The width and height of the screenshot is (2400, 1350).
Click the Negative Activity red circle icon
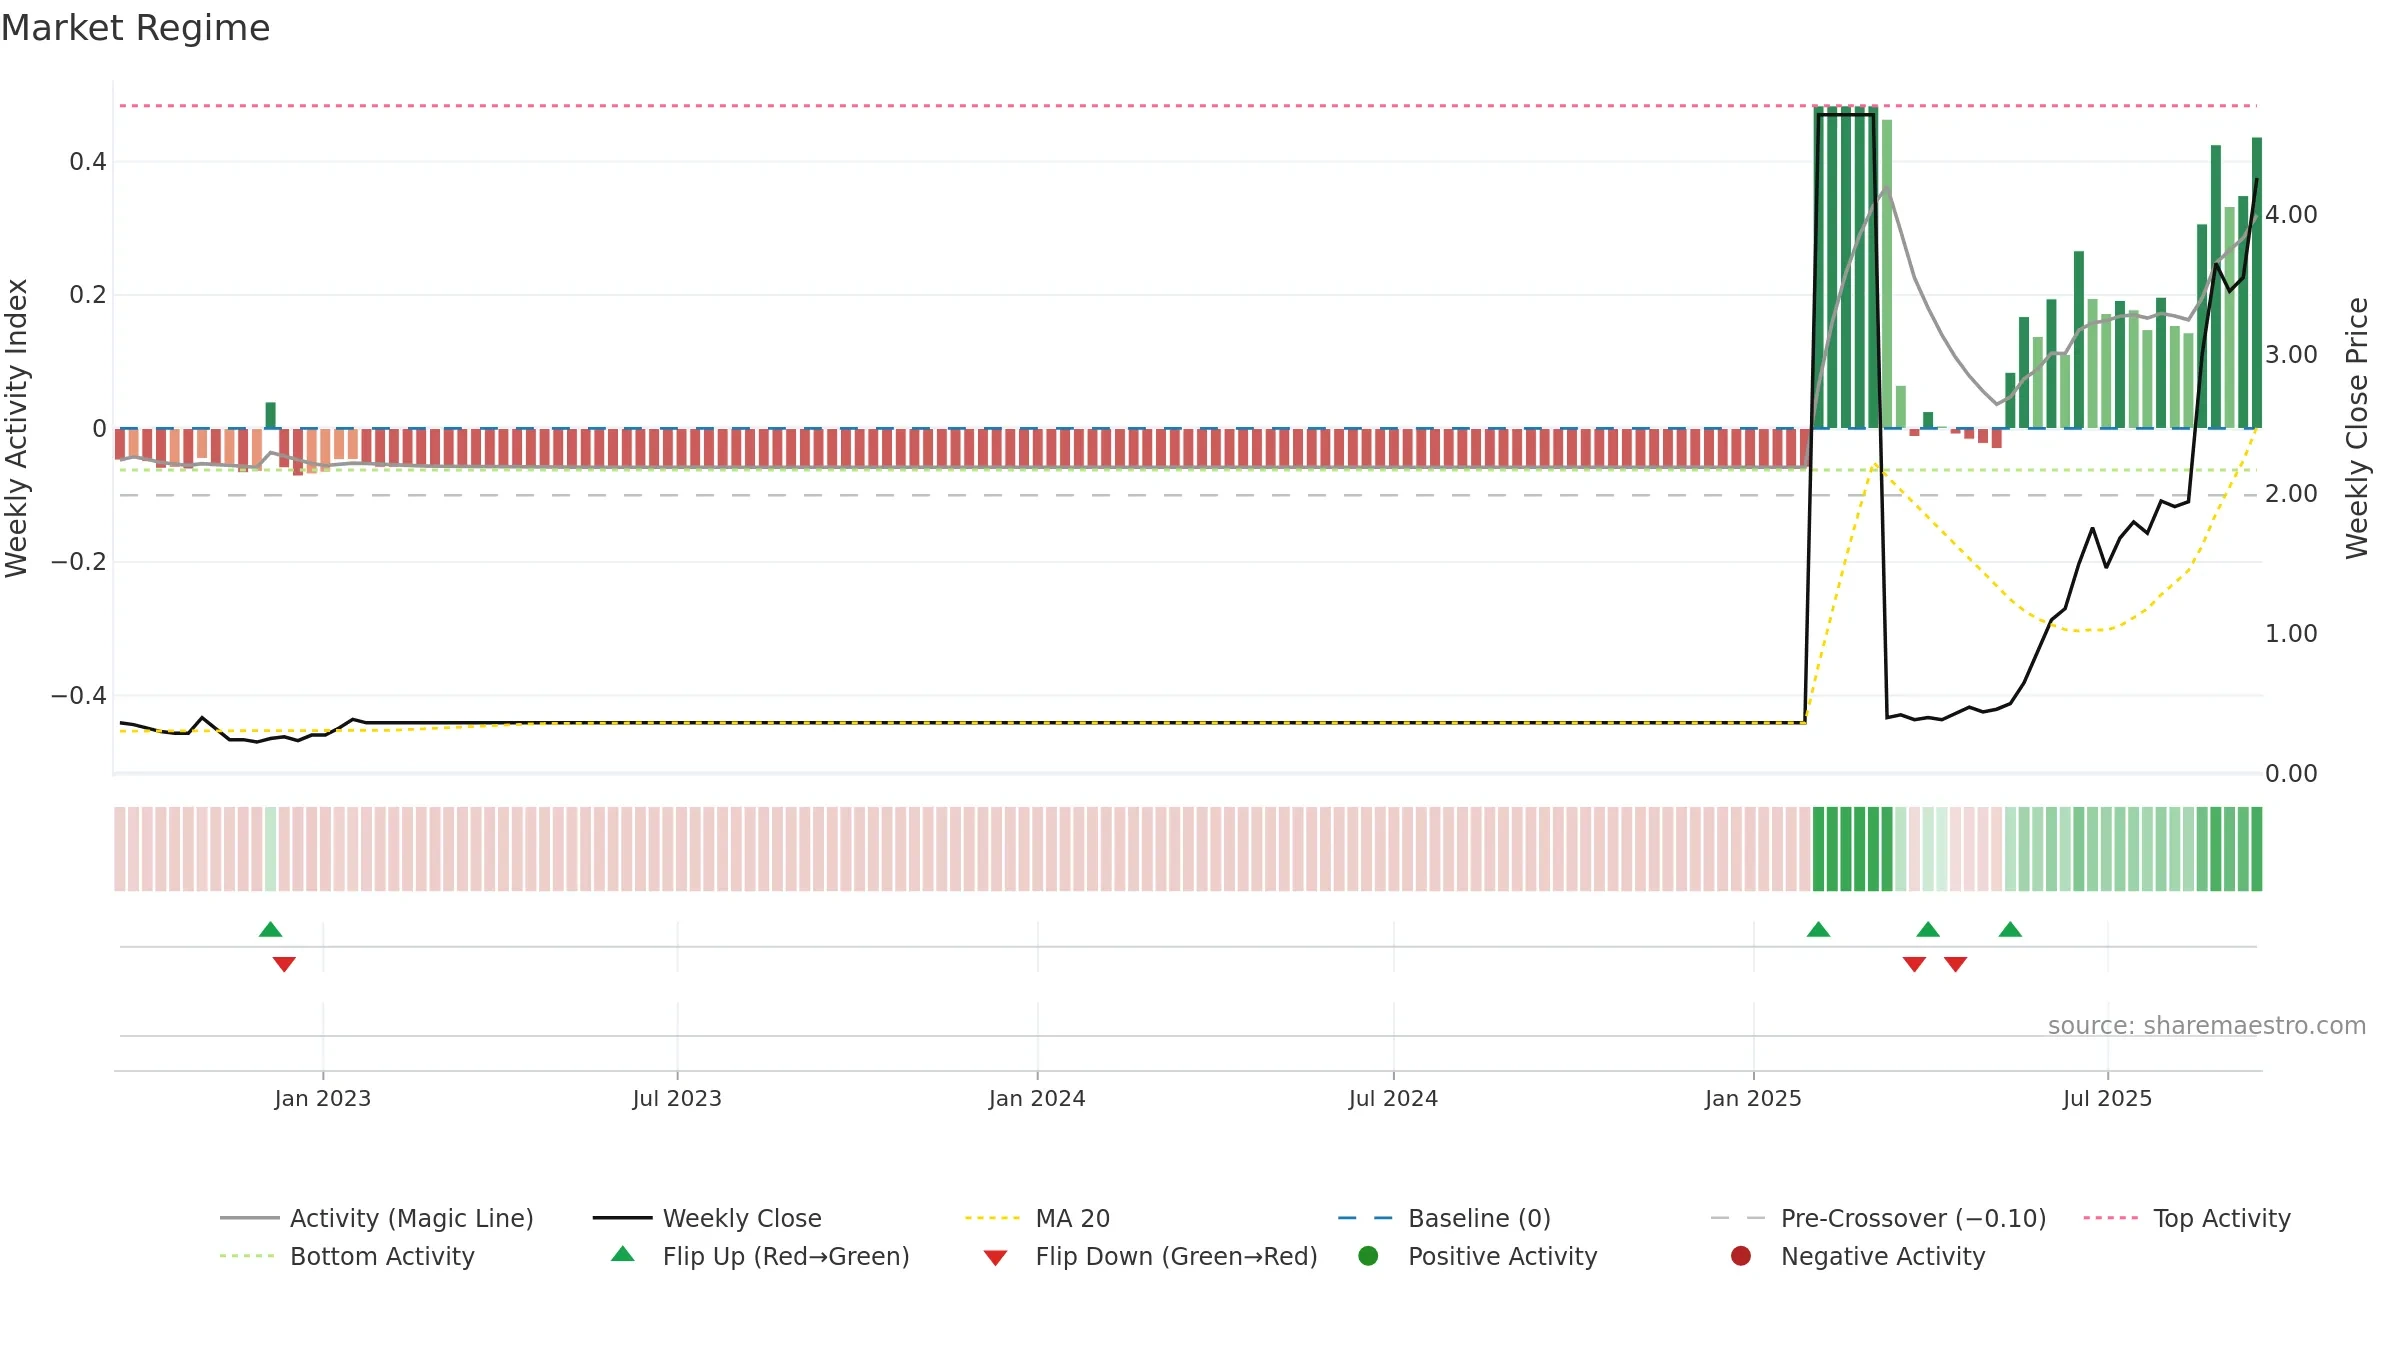point(1741,1255)
